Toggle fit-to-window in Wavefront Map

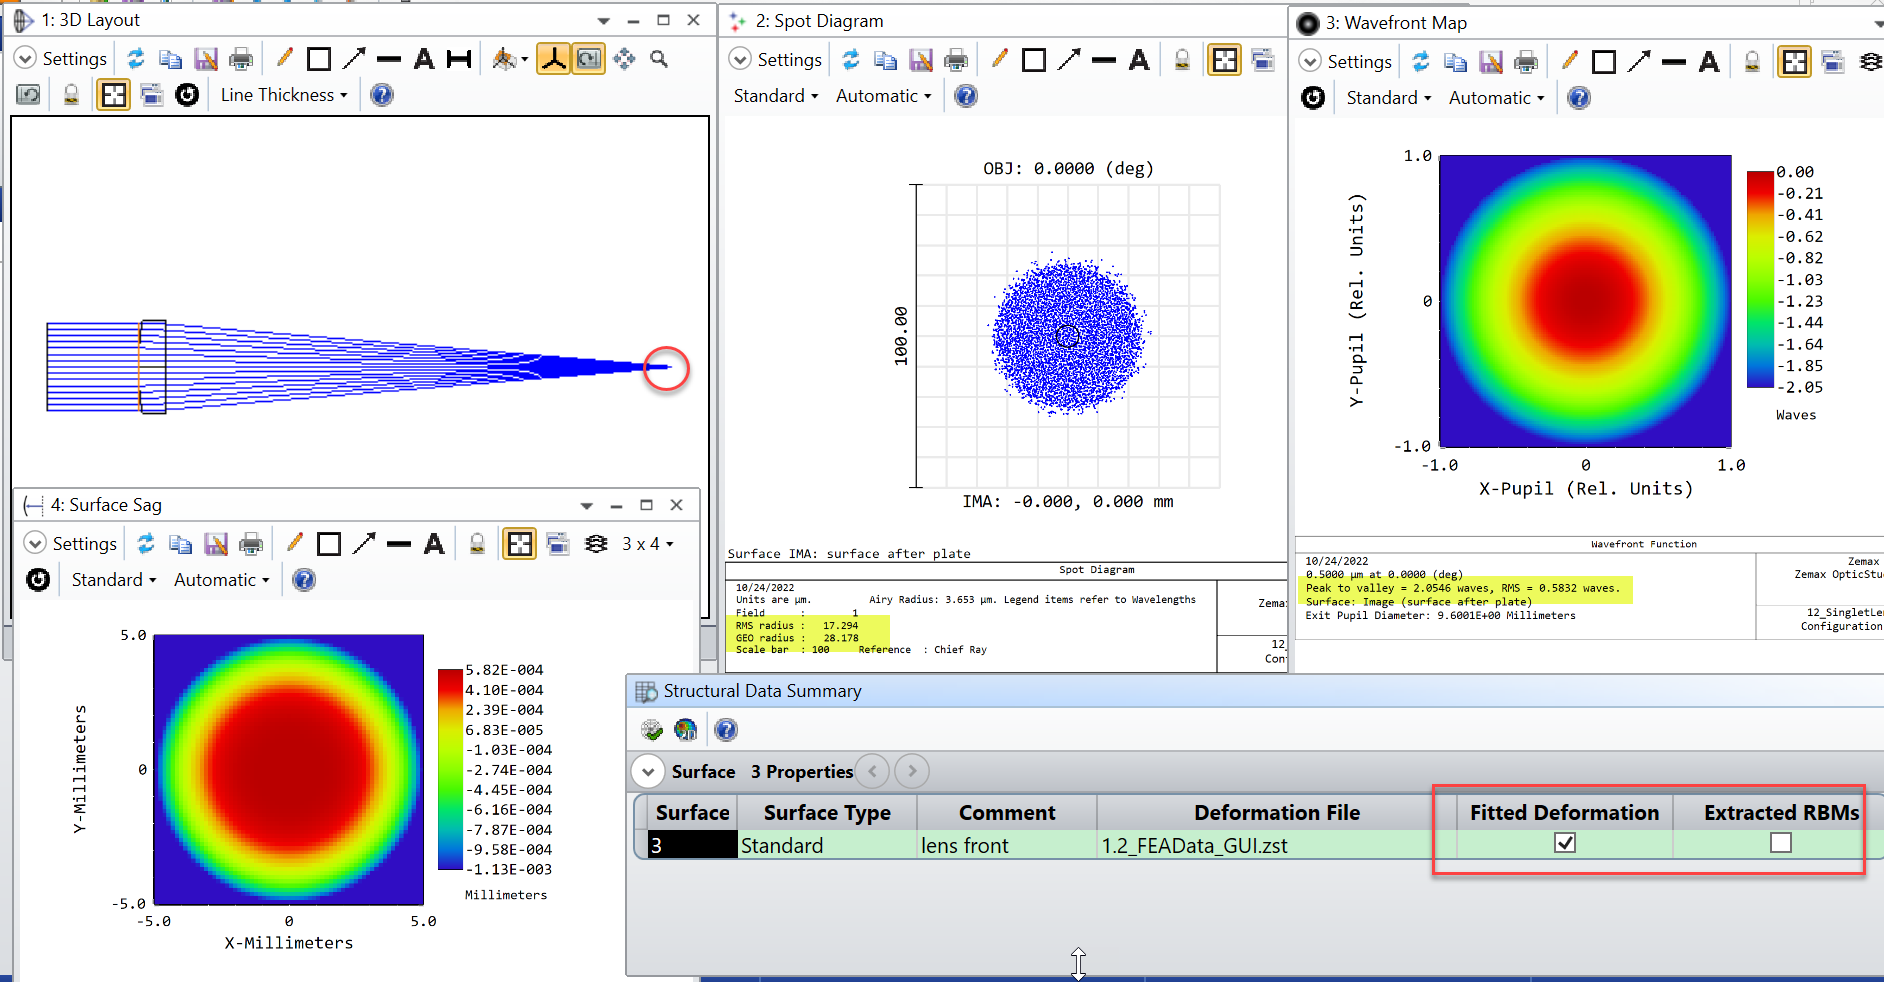1795,62
